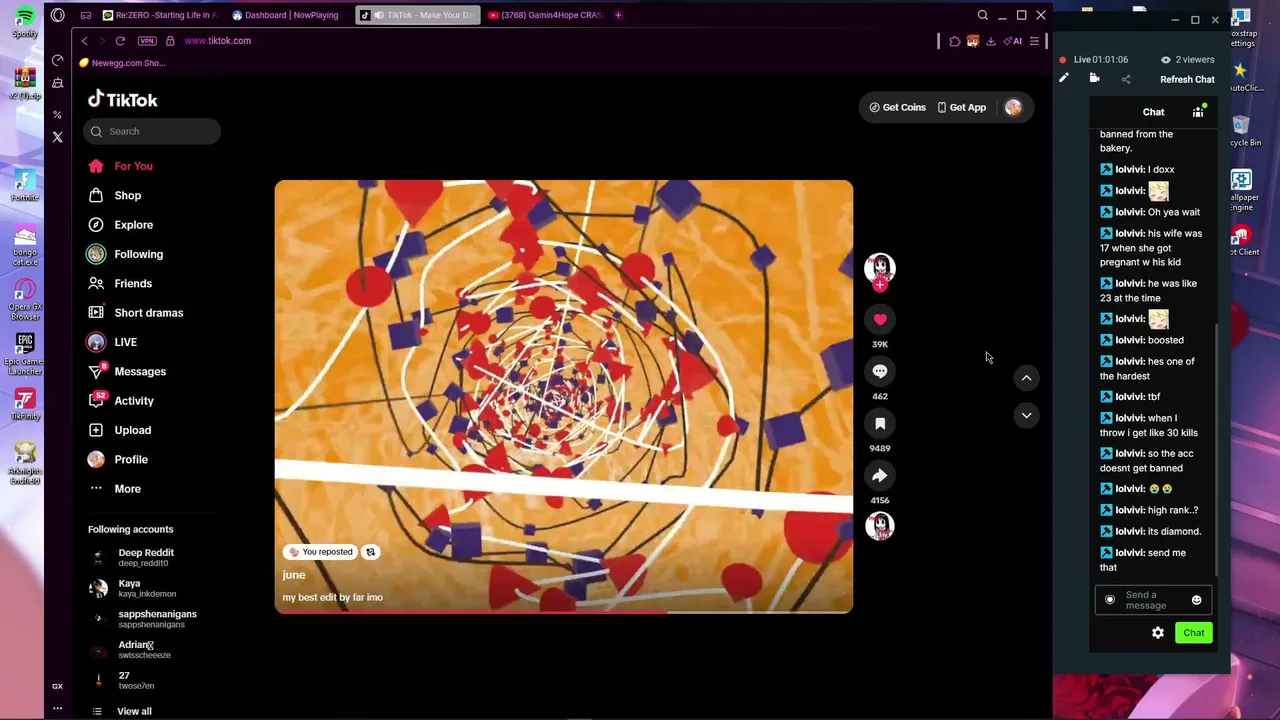Open the Newegg.com bookmark
This screenshot has width=1280, height=720.
(x=122, y=63)
